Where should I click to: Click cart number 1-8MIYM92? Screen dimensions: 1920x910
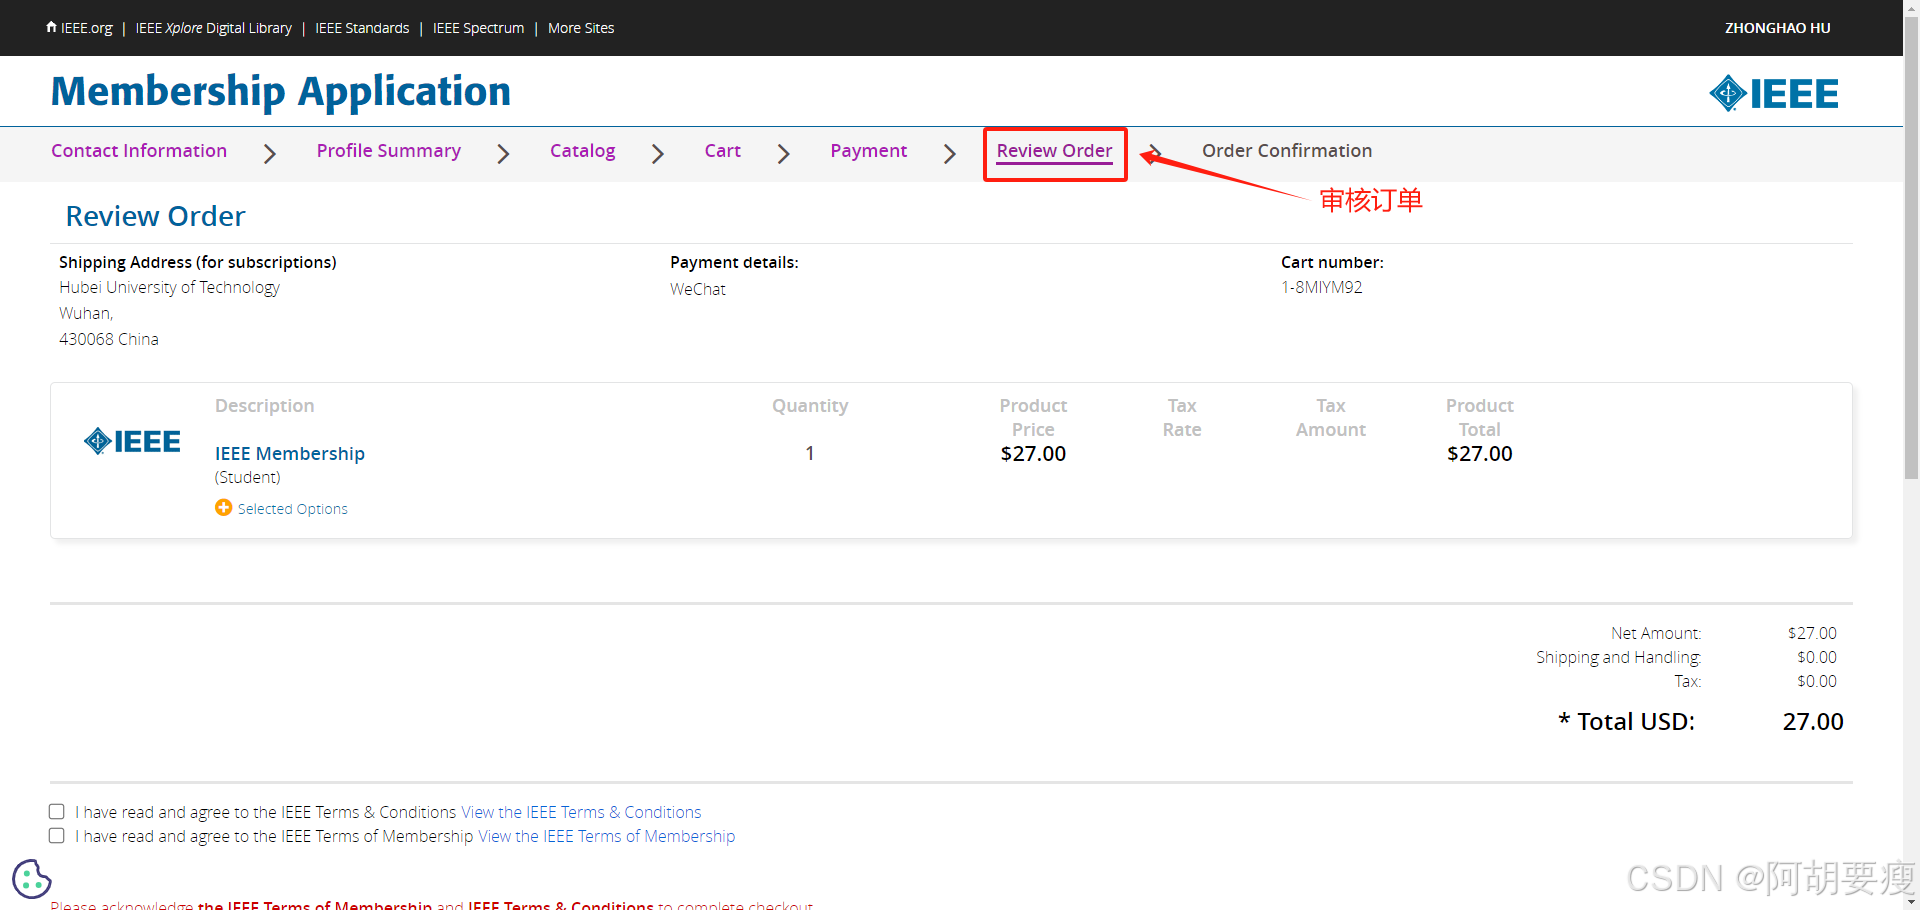[x=1321, y=287]
